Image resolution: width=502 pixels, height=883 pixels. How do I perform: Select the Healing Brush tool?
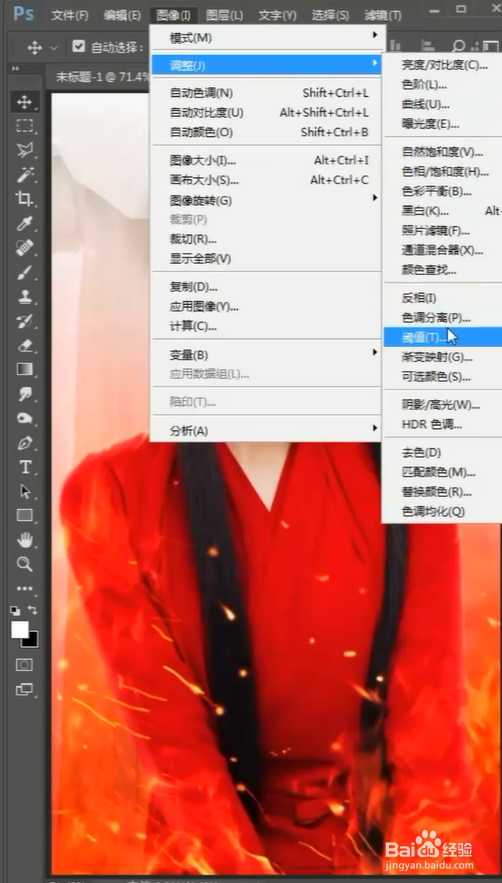(x=24, y=248)
